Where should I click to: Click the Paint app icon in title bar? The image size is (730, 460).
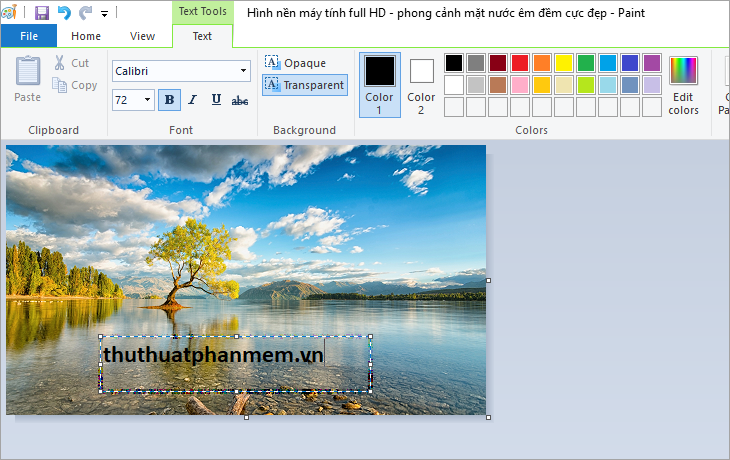[9, 13]
